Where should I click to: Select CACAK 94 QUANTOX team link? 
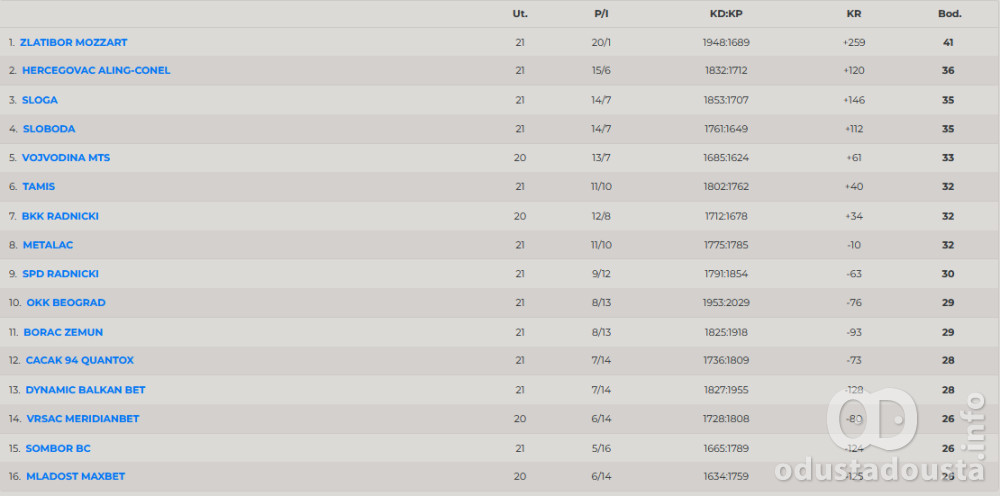80,360
